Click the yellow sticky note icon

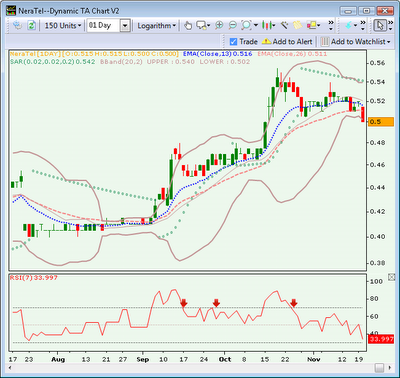pyautogui.click(x=297, y=25)
